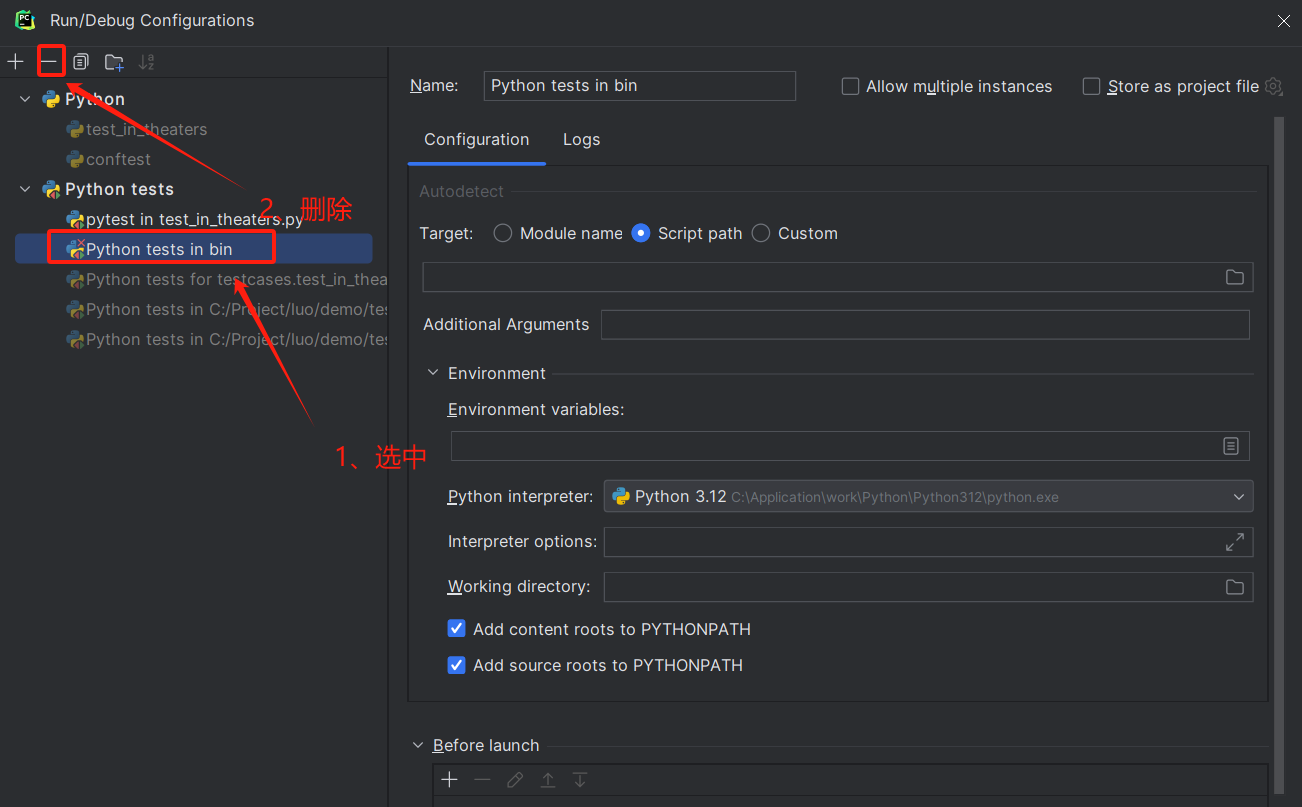1302x807 pixels.
Task: Add a new run configuration
Action: 15,62
